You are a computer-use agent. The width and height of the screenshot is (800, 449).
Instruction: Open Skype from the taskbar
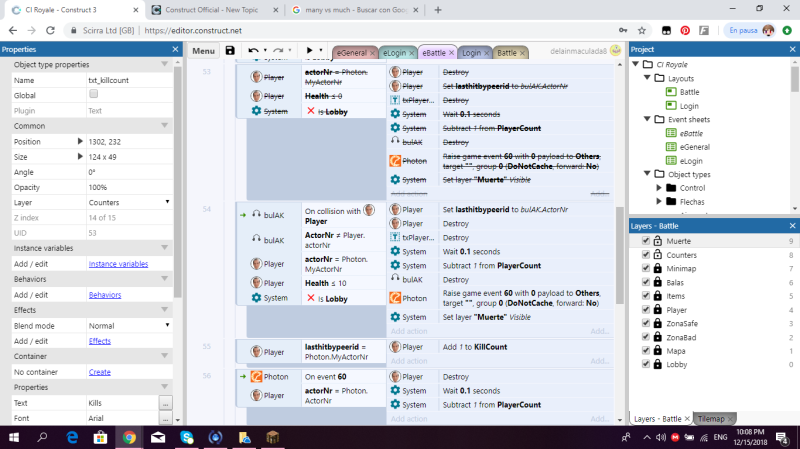click(187, 437)
